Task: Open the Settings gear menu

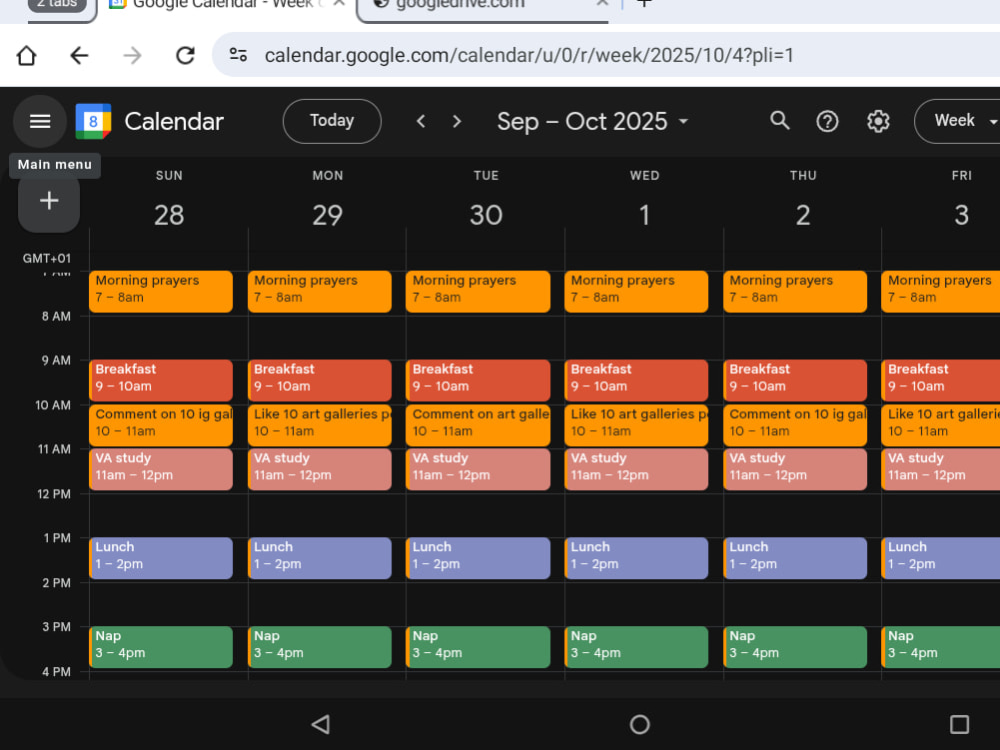Action: [x=878, y=121]
